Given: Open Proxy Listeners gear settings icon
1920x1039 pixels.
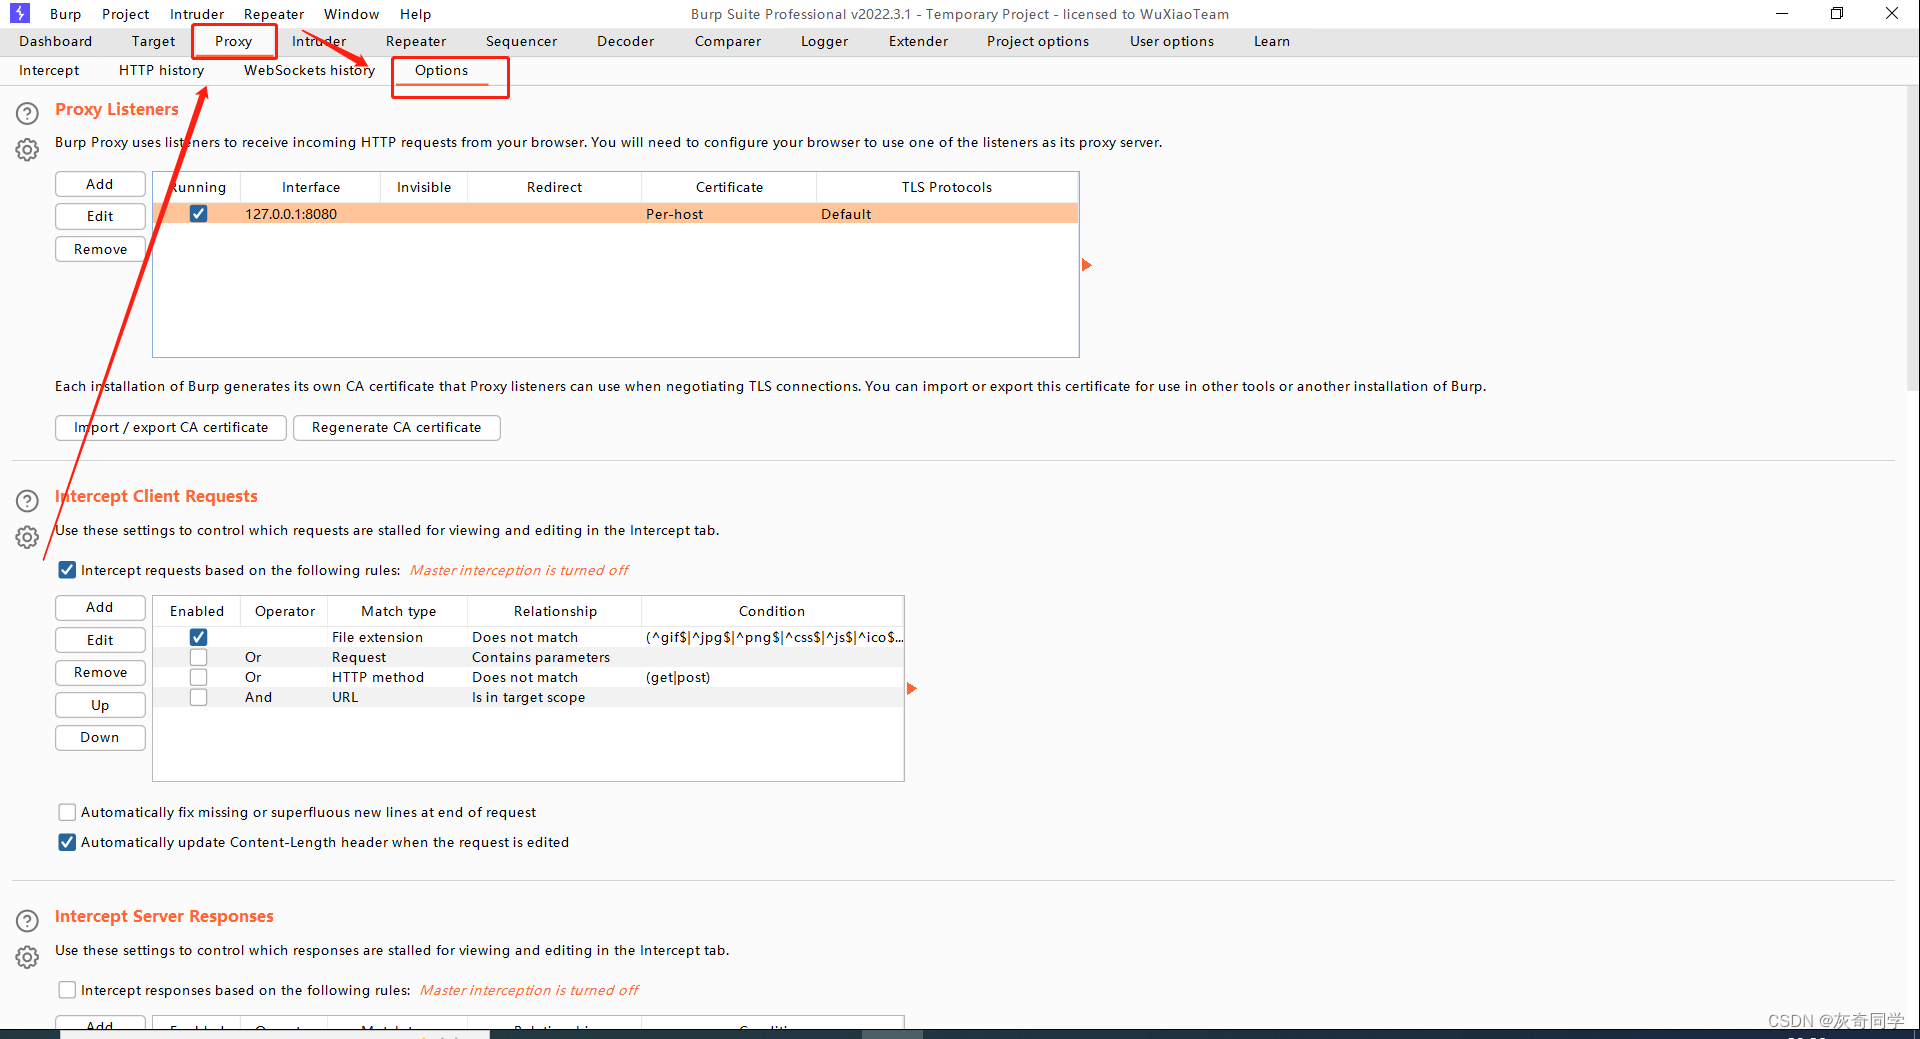Looking at the screenshot, I should point(27,150).
